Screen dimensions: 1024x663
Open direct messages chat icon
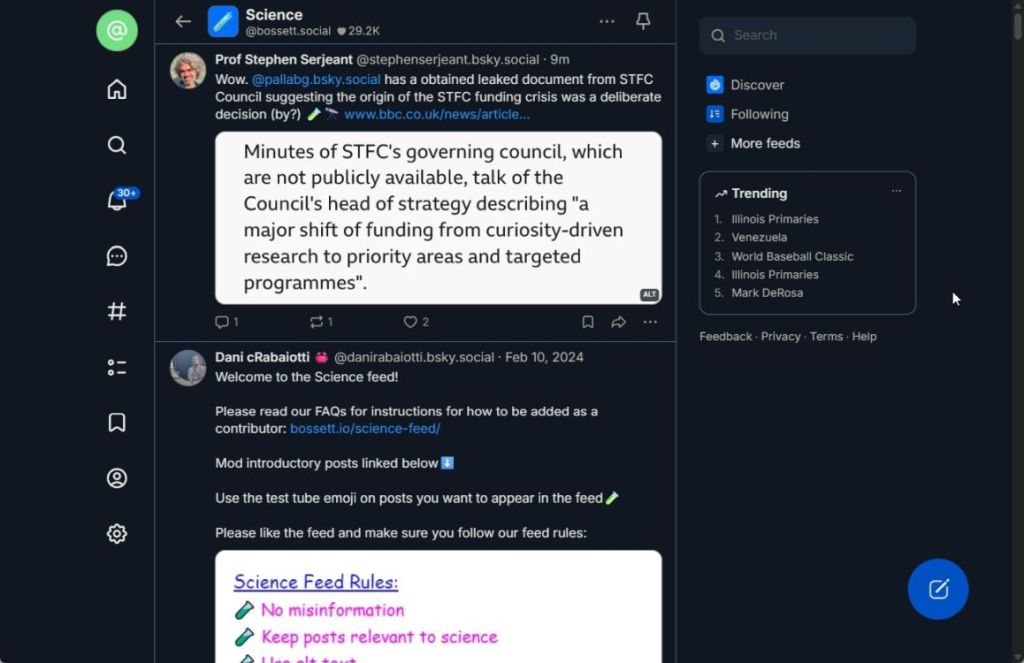point(117,256)
